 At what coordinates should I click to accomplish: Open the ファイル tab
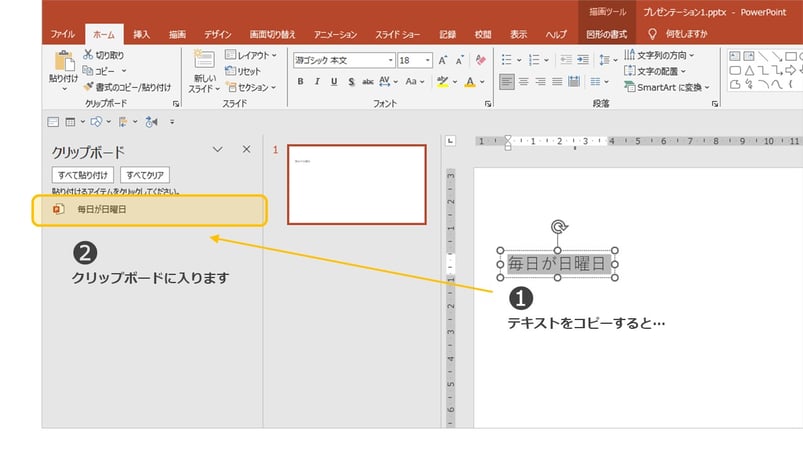coord(63,34)
